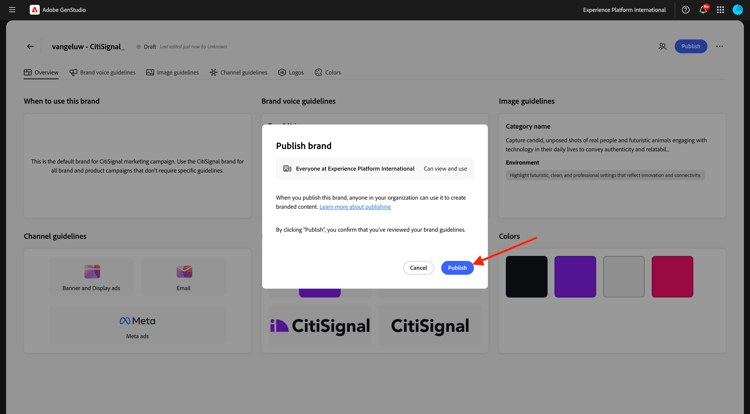The image size is (750, 414).
Task: Select the CitiSignal logo with icon
Action: point(320,326)
